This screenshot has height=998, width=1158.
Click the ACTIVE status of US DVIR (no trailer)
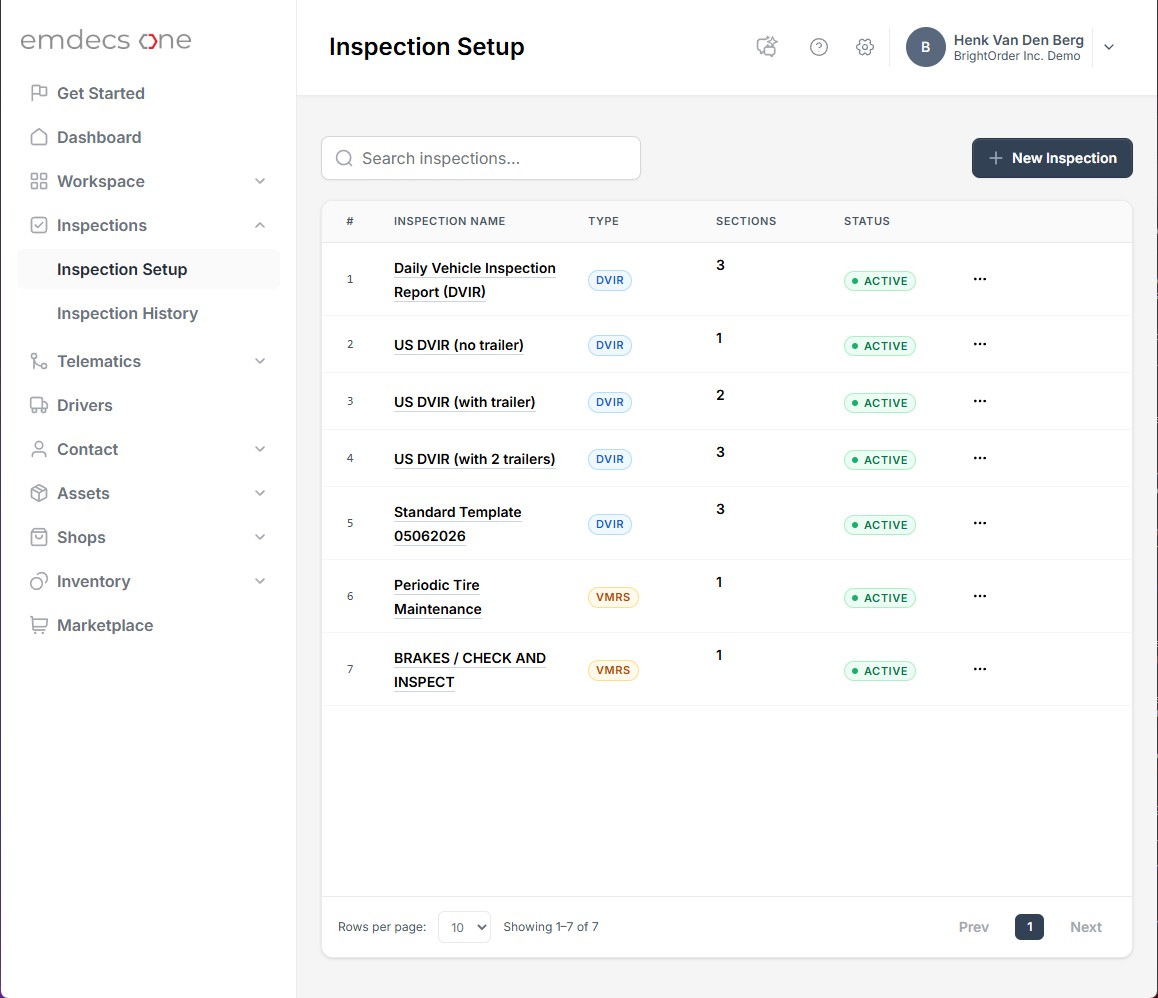coord(880,346)
